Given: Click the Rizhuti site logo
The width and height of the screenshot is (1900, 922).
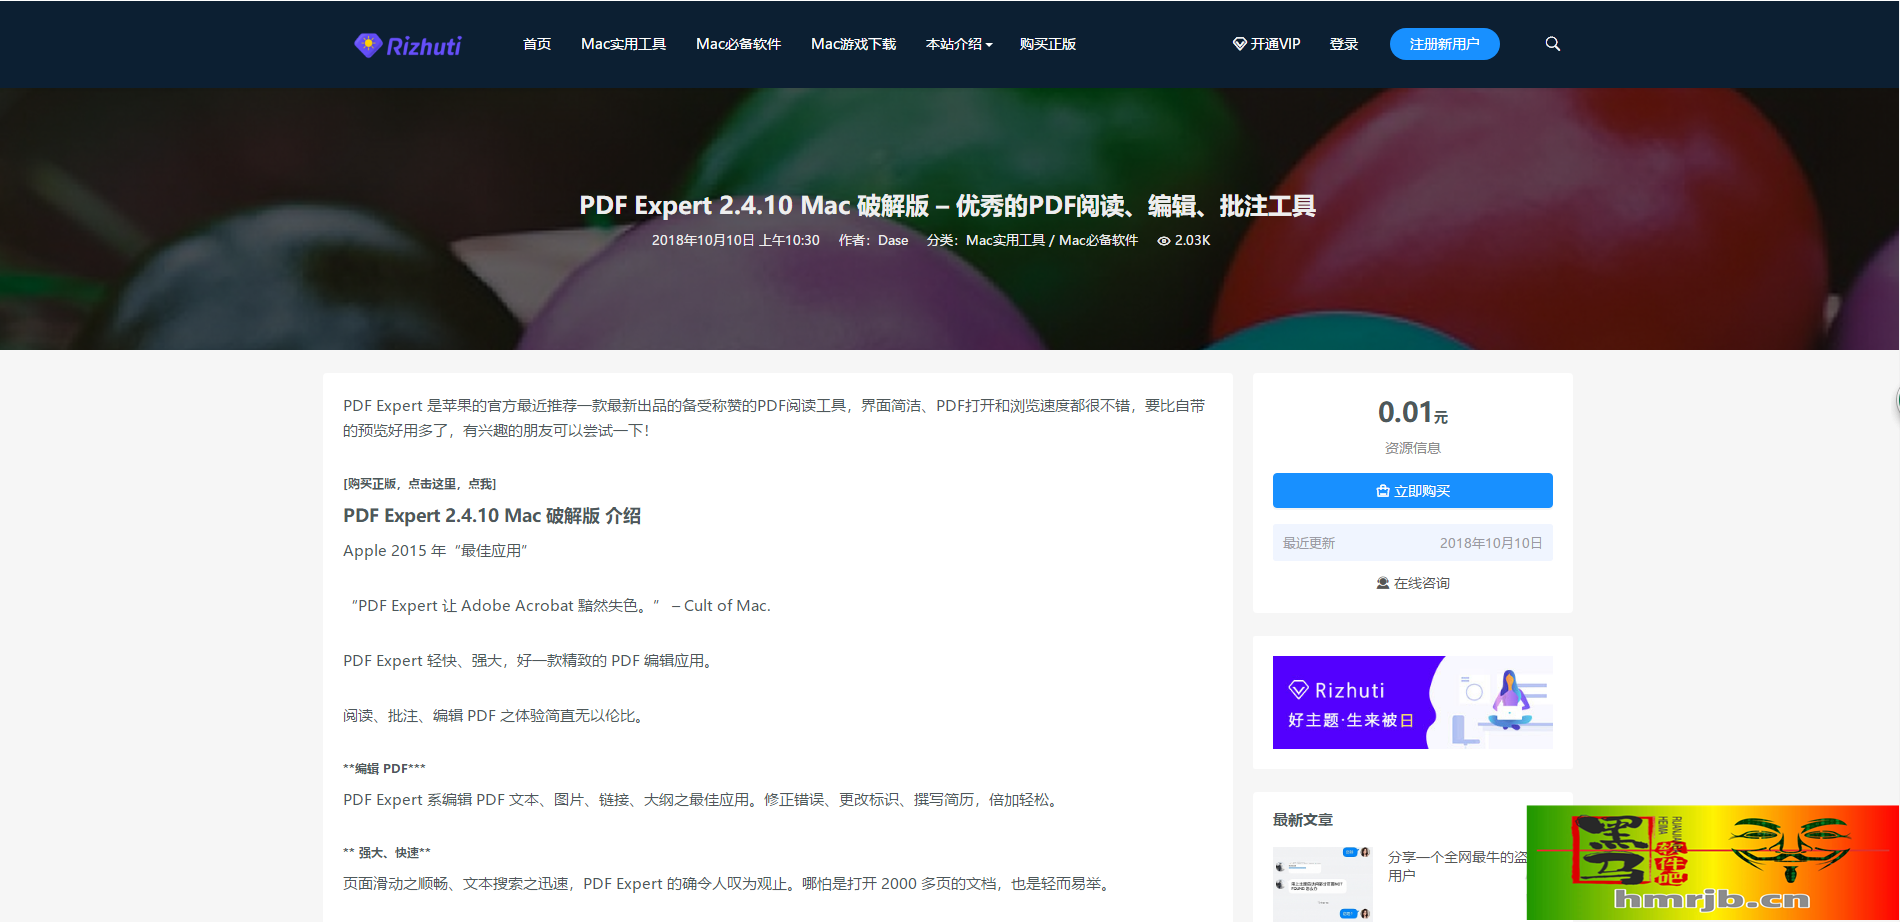Looking at the screenshot, I should pos(408,45).
